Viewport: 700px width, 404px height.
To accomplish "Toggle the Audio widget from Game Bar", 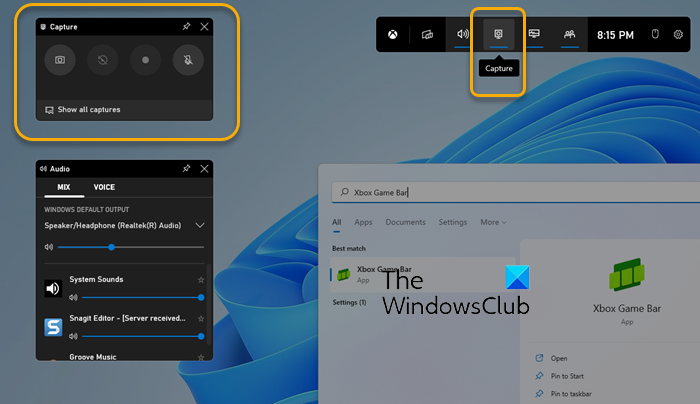I will 463,34.
